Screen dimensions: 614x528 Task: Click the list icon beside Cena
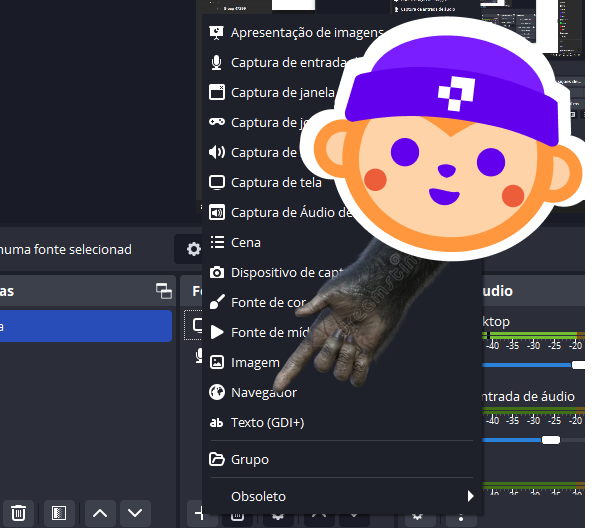coord(217,242)
